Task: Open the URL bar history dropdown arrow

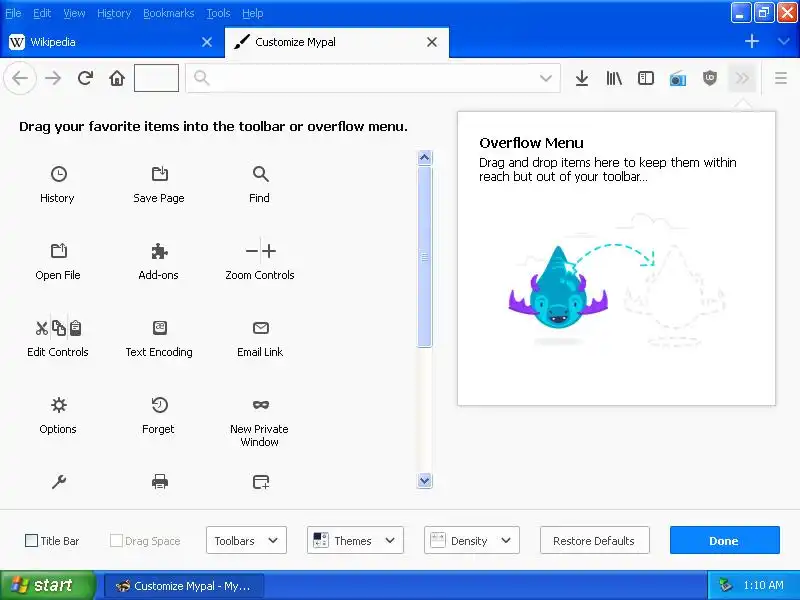Action: [x=546, y=78]
